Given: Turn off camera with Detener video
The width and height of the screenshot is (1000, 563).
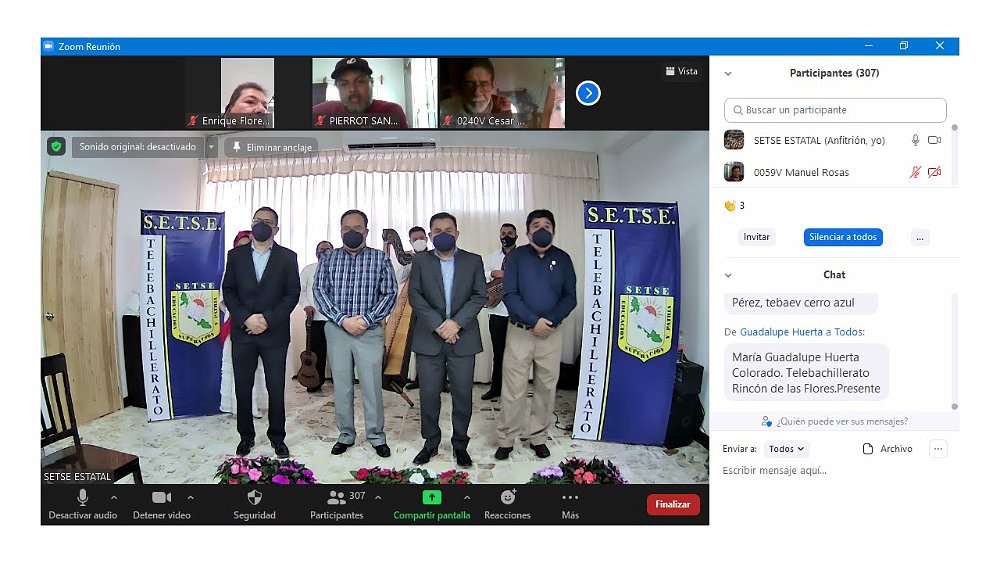Looking at the screenshot, I should tap(162, 497).
